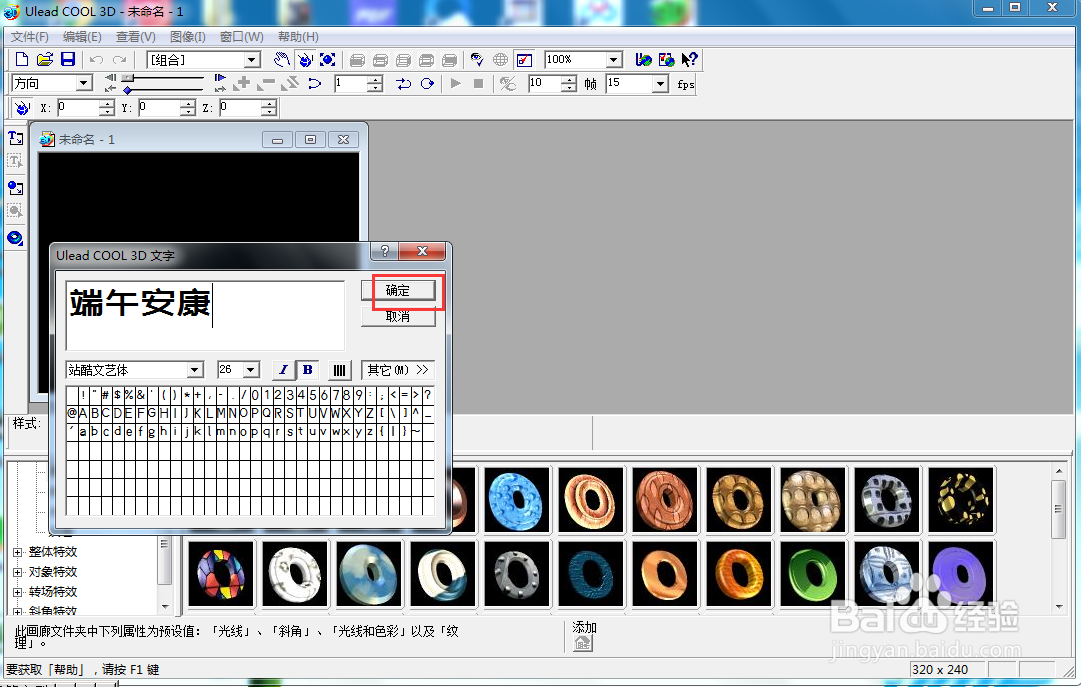The width and height of the screenshot is (1081, 687).
Task: Open the font size dropdown showing 26
Action: click(251, 370)
